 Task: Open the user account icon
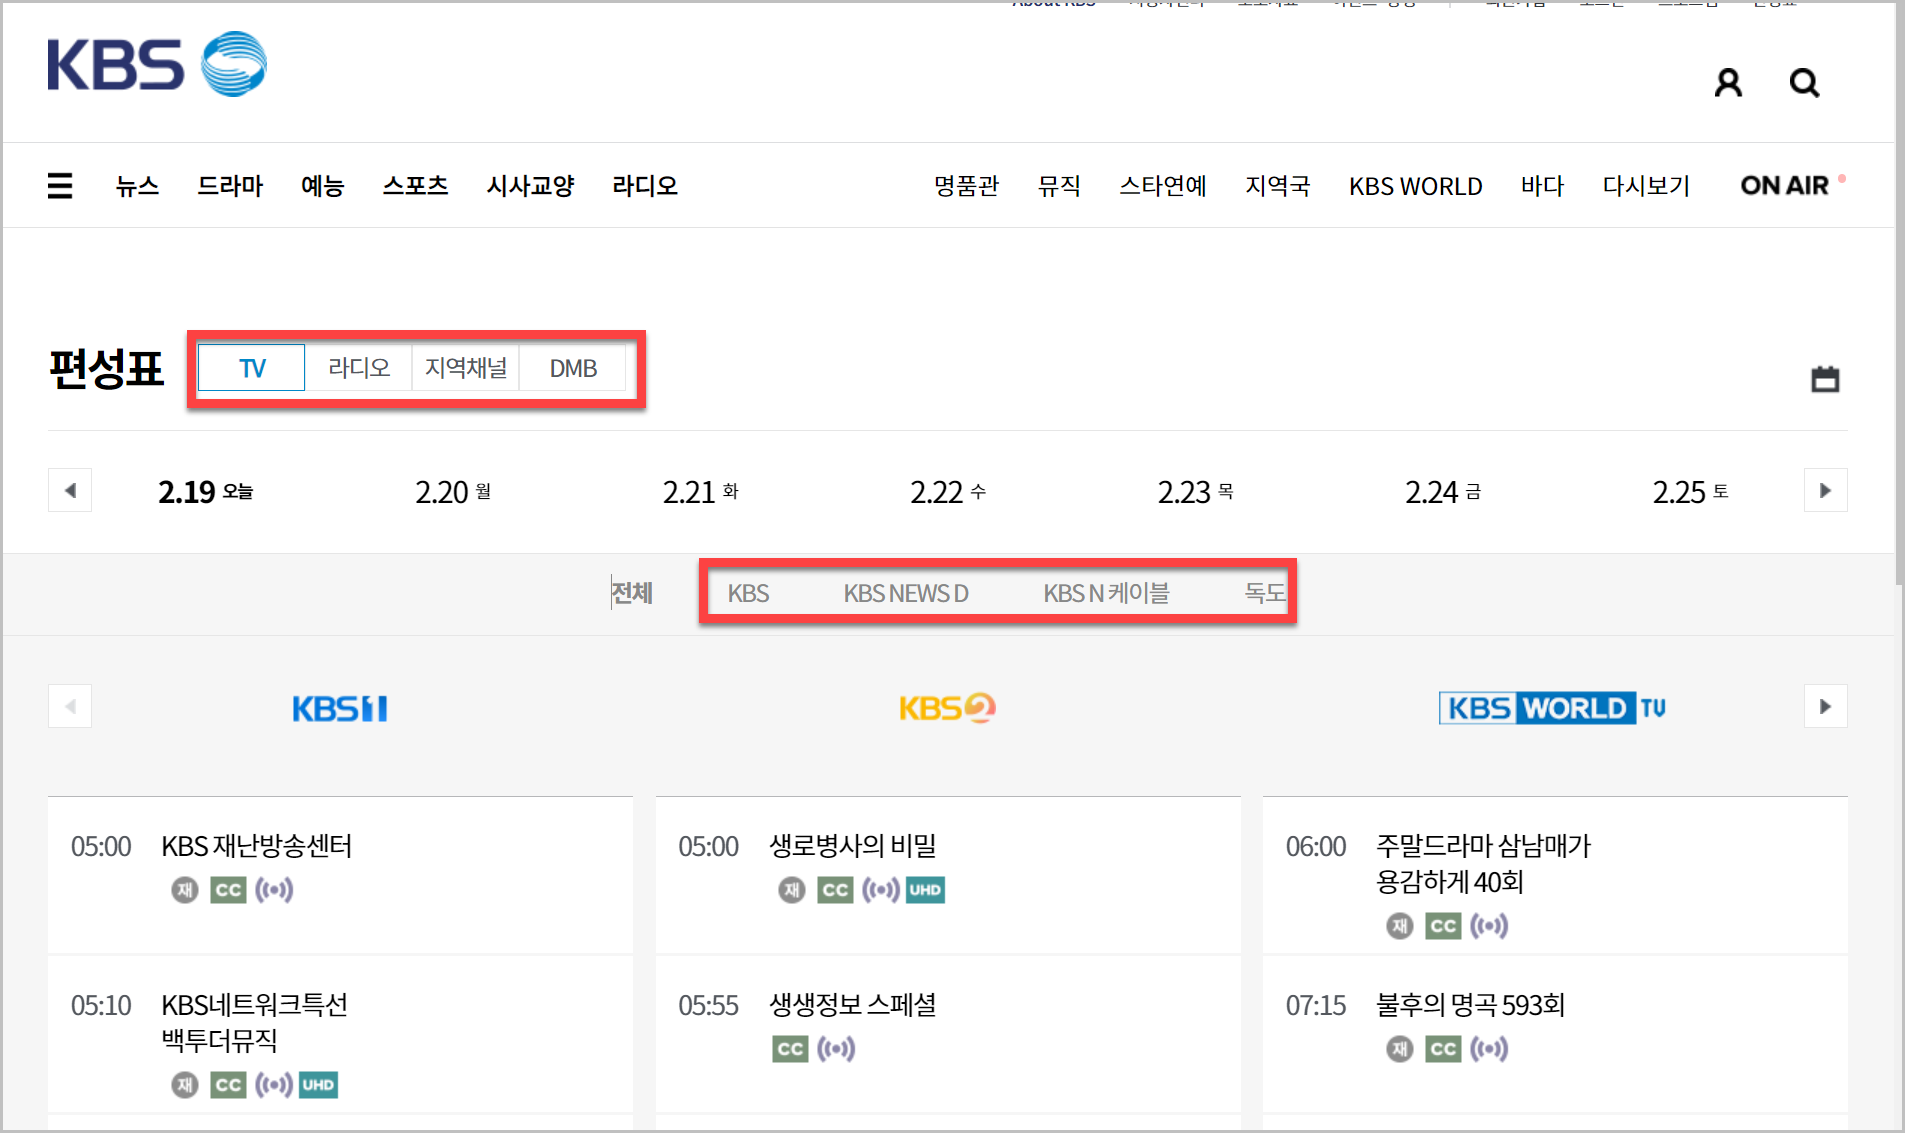coord(1728,83)
